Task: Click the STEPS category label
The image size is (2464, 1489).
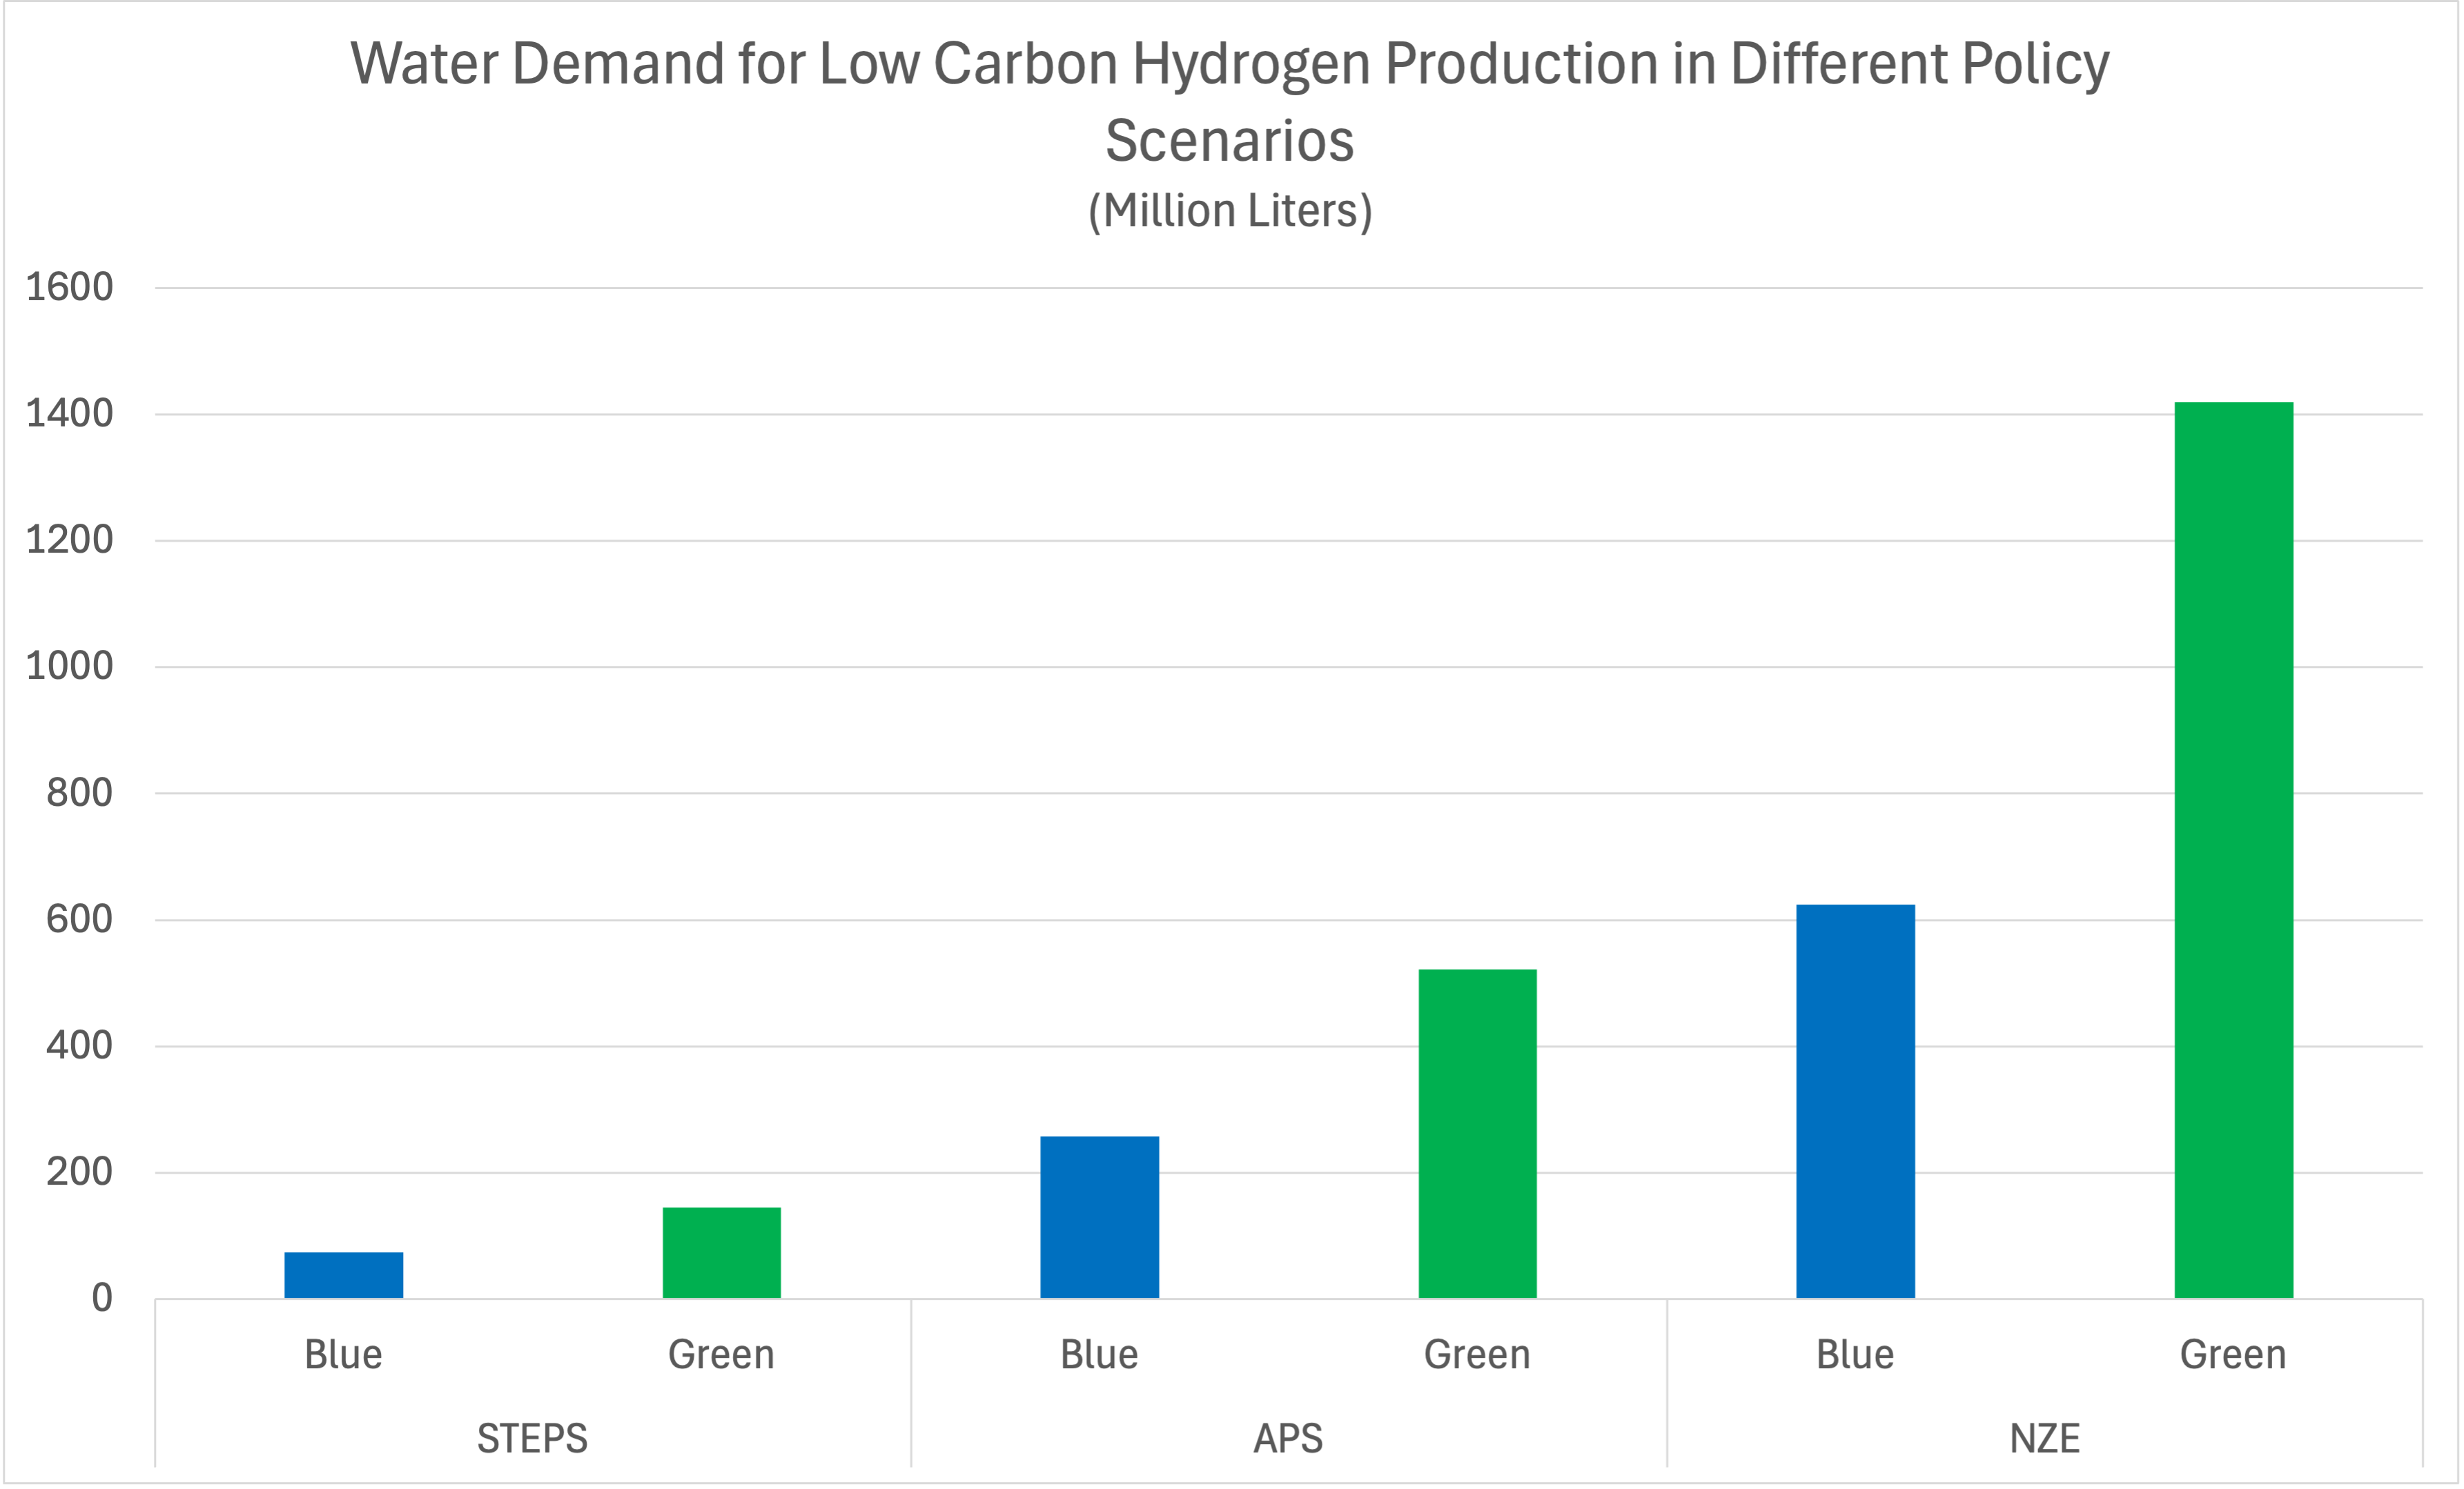Action: tap(532, 1438)
